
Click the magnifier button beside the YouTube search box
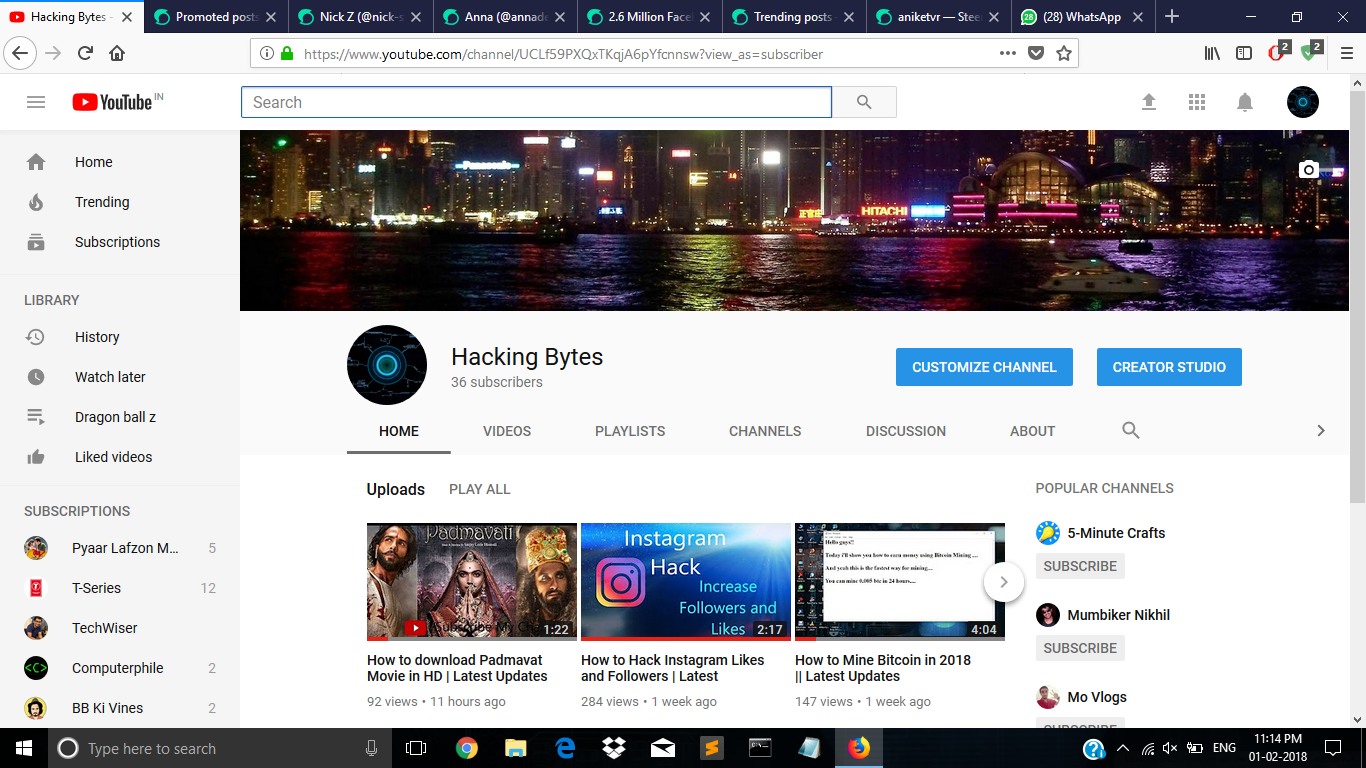864,102
